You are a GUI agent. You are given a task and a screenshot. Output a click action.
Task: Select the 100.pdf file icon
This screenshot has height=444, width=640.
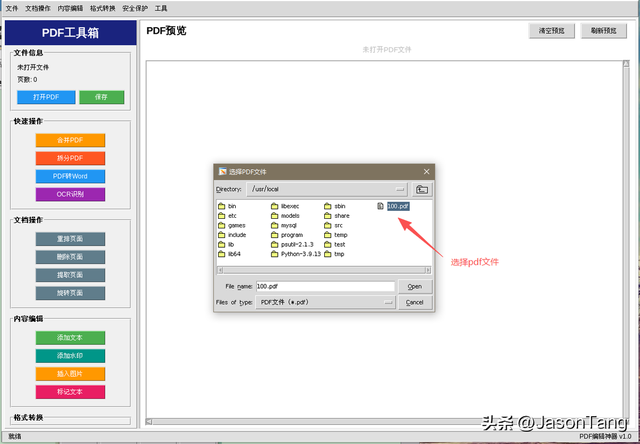380,206
